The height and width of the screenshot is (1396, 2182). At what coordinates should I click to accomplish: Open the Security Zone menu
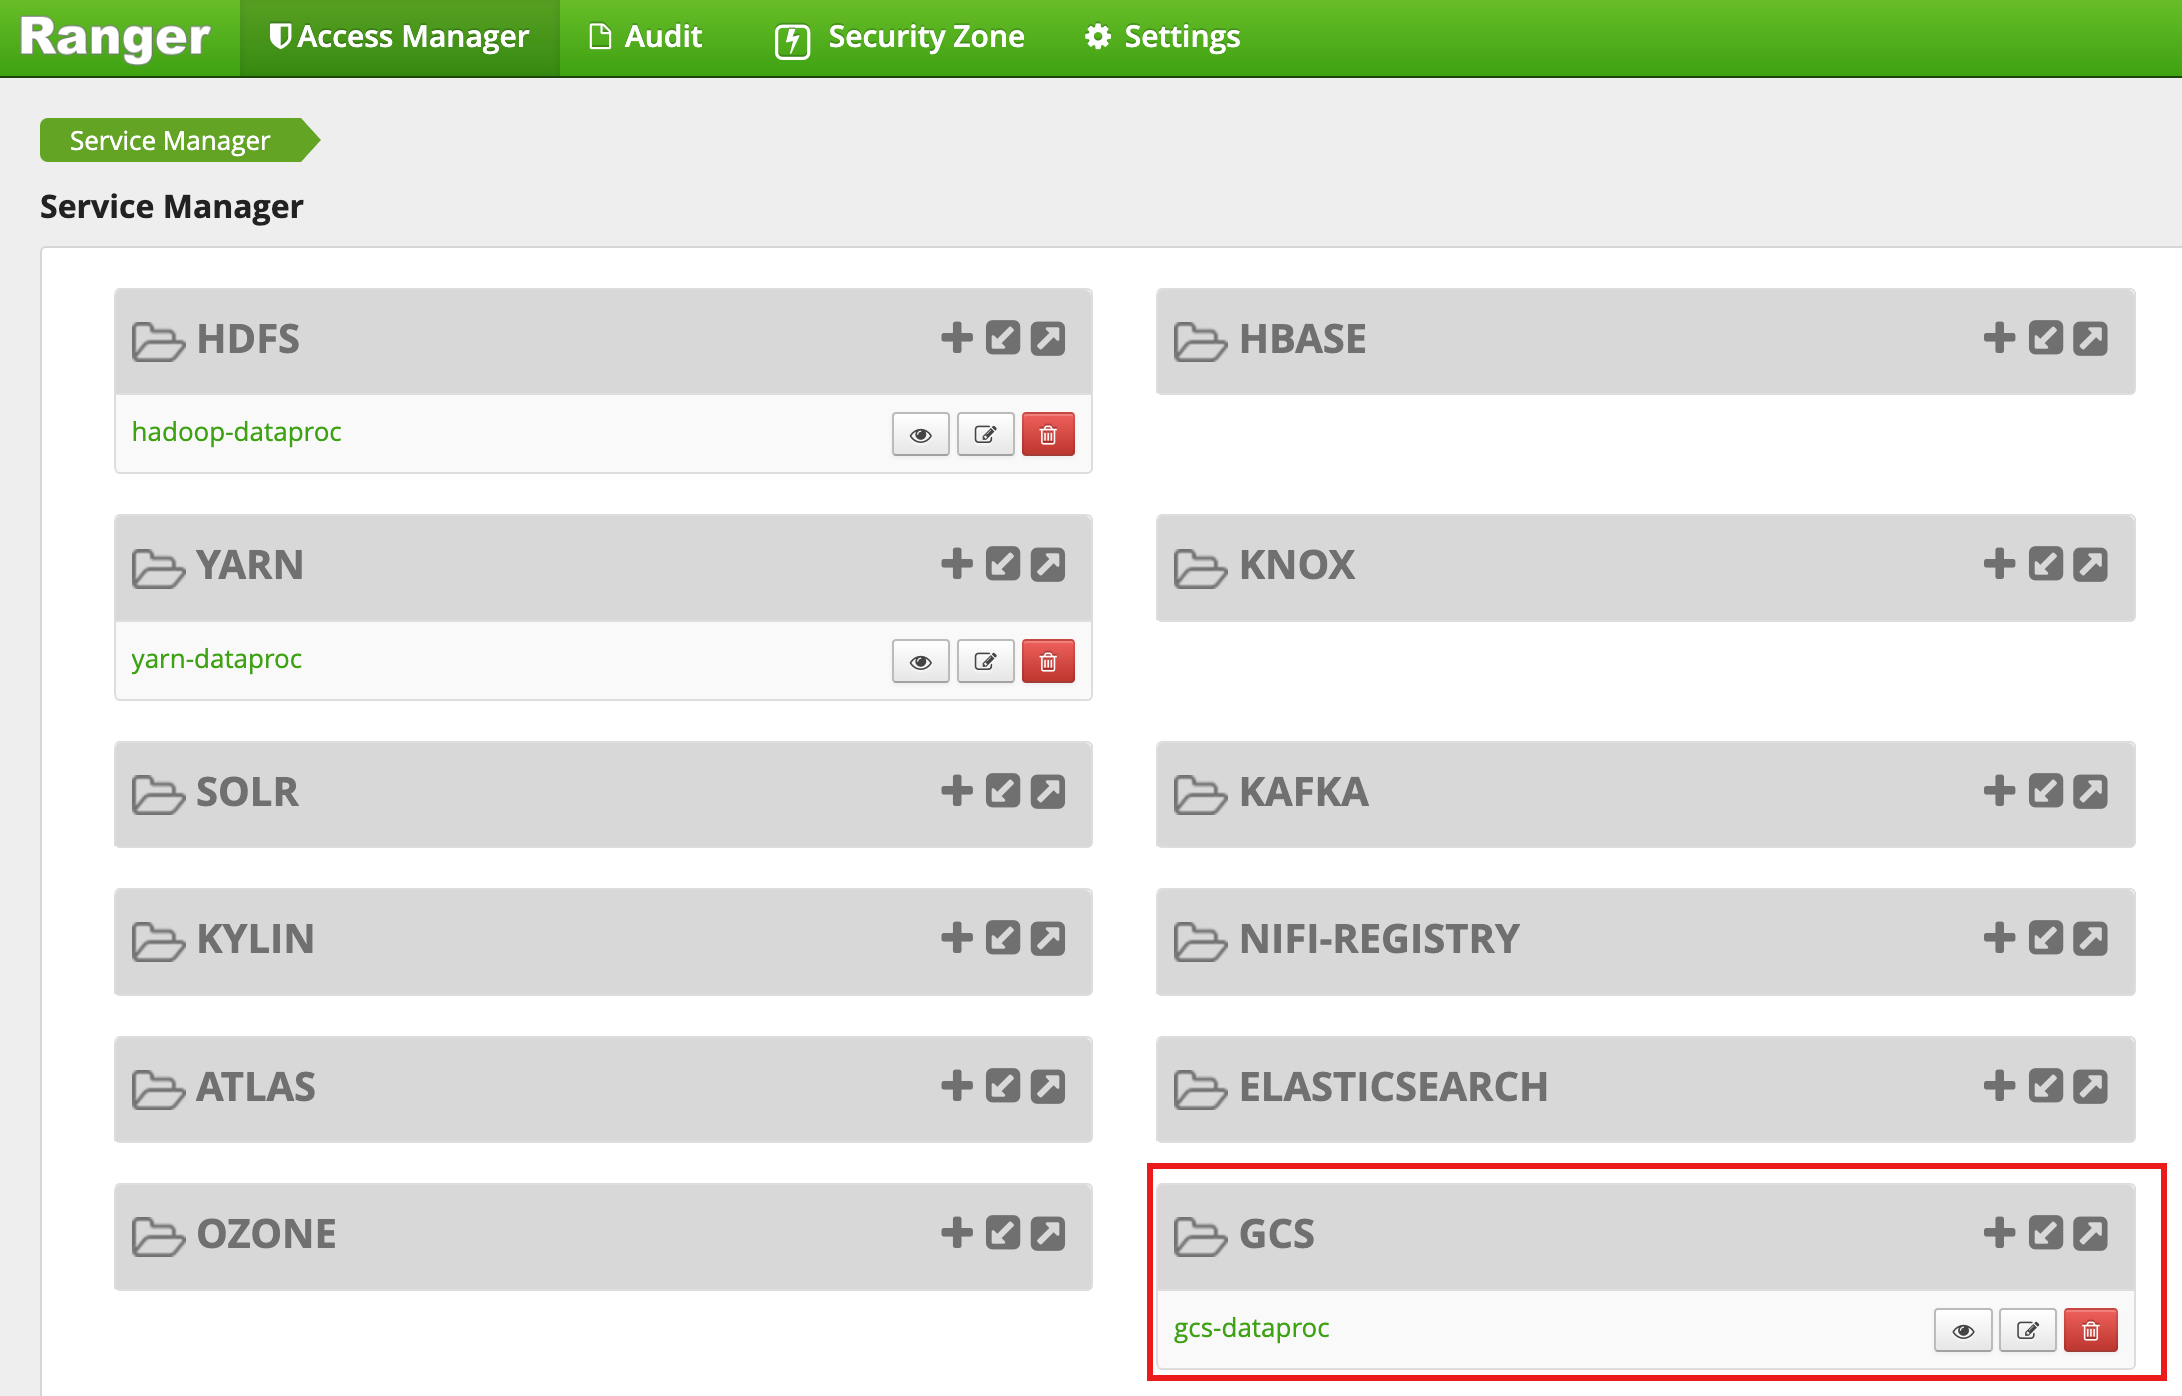tap(899, 37)
